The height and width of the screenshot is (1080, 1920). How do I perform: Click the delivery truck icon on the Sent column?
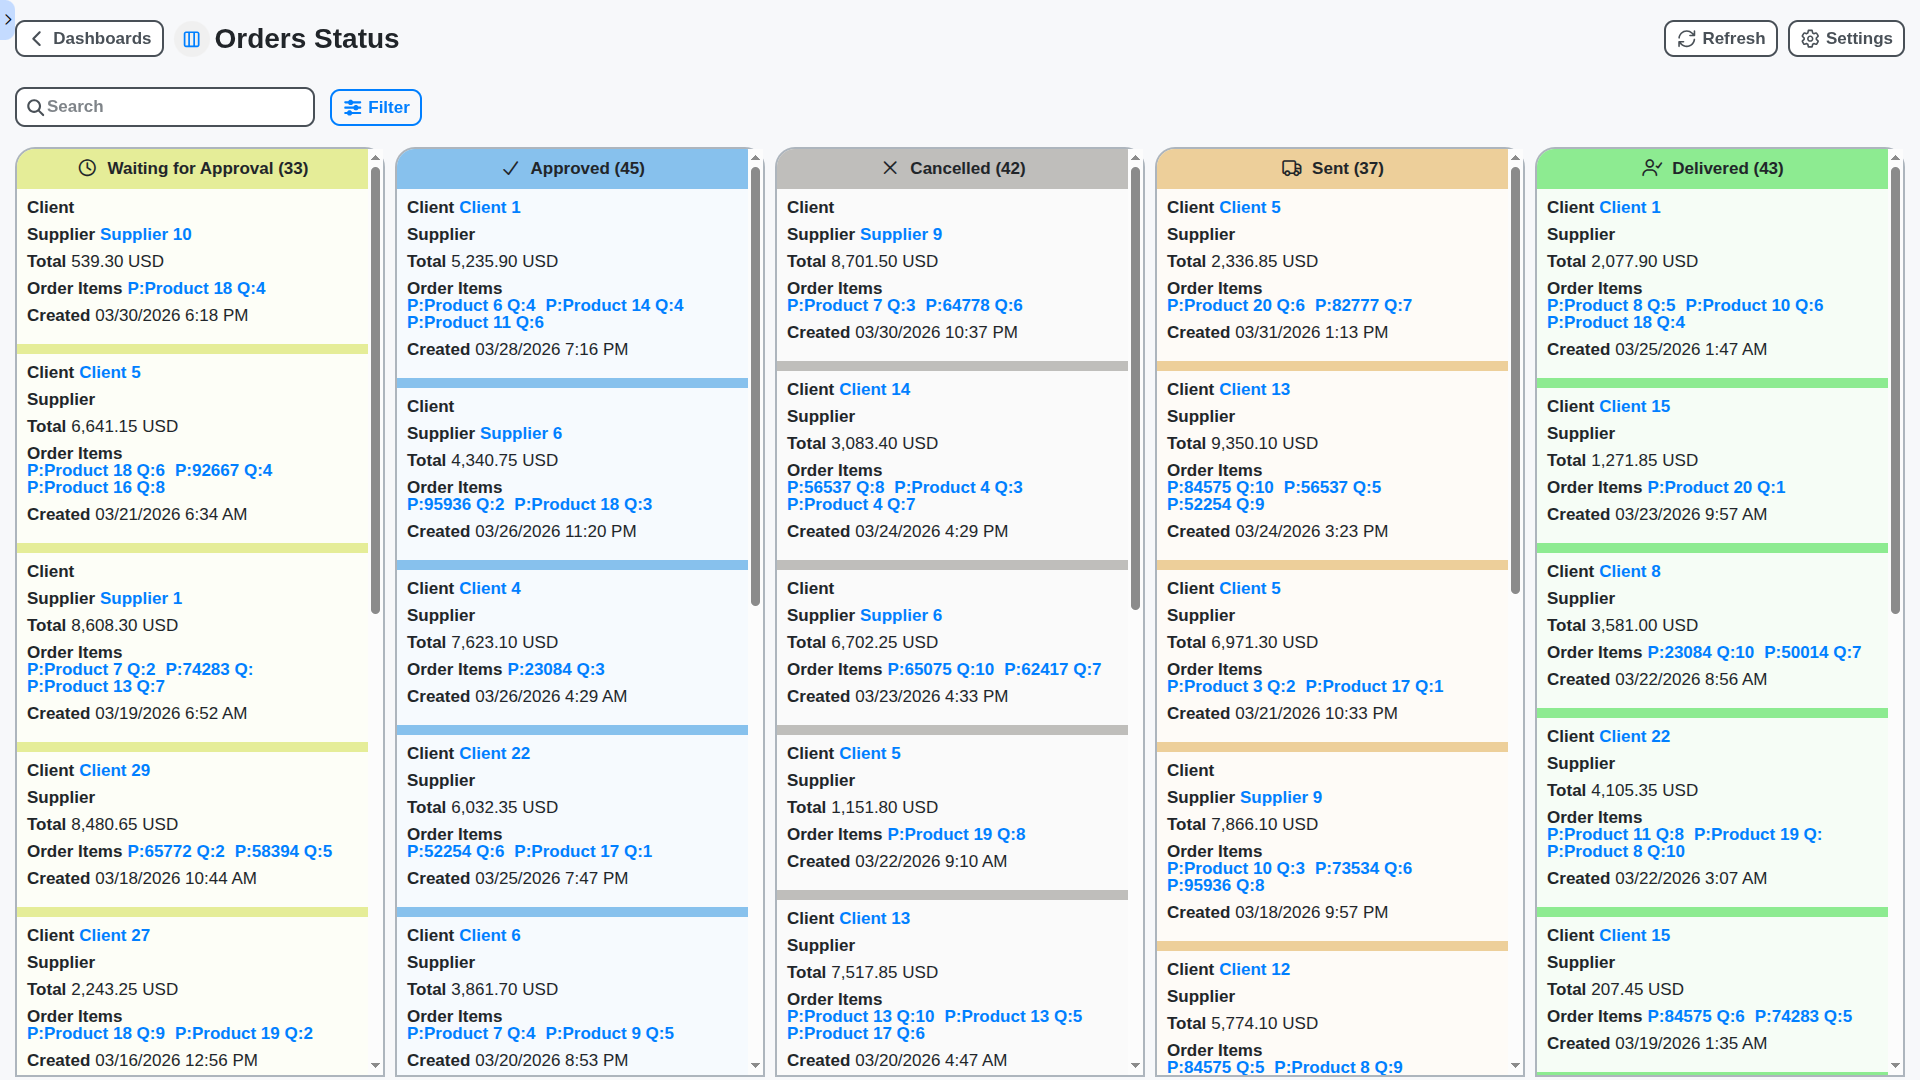click(1292, 168)
